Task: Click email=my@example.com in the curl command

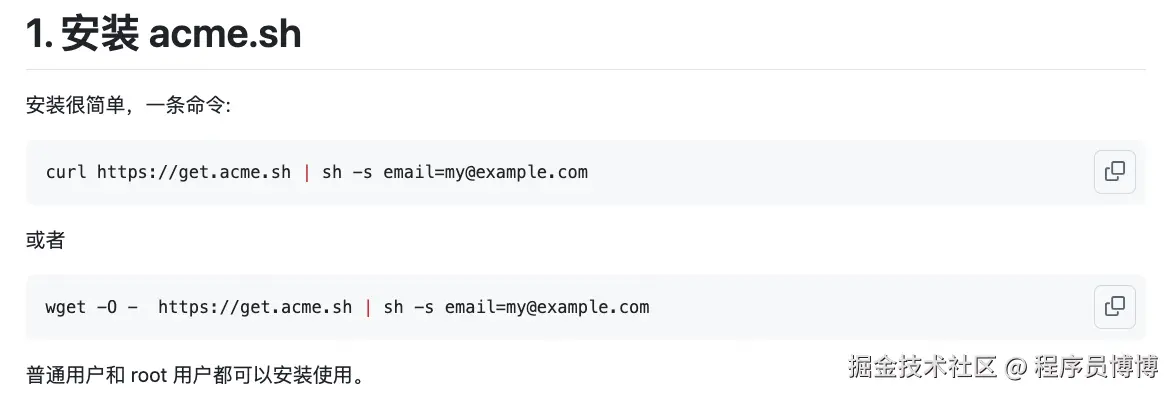Action: 486,172
